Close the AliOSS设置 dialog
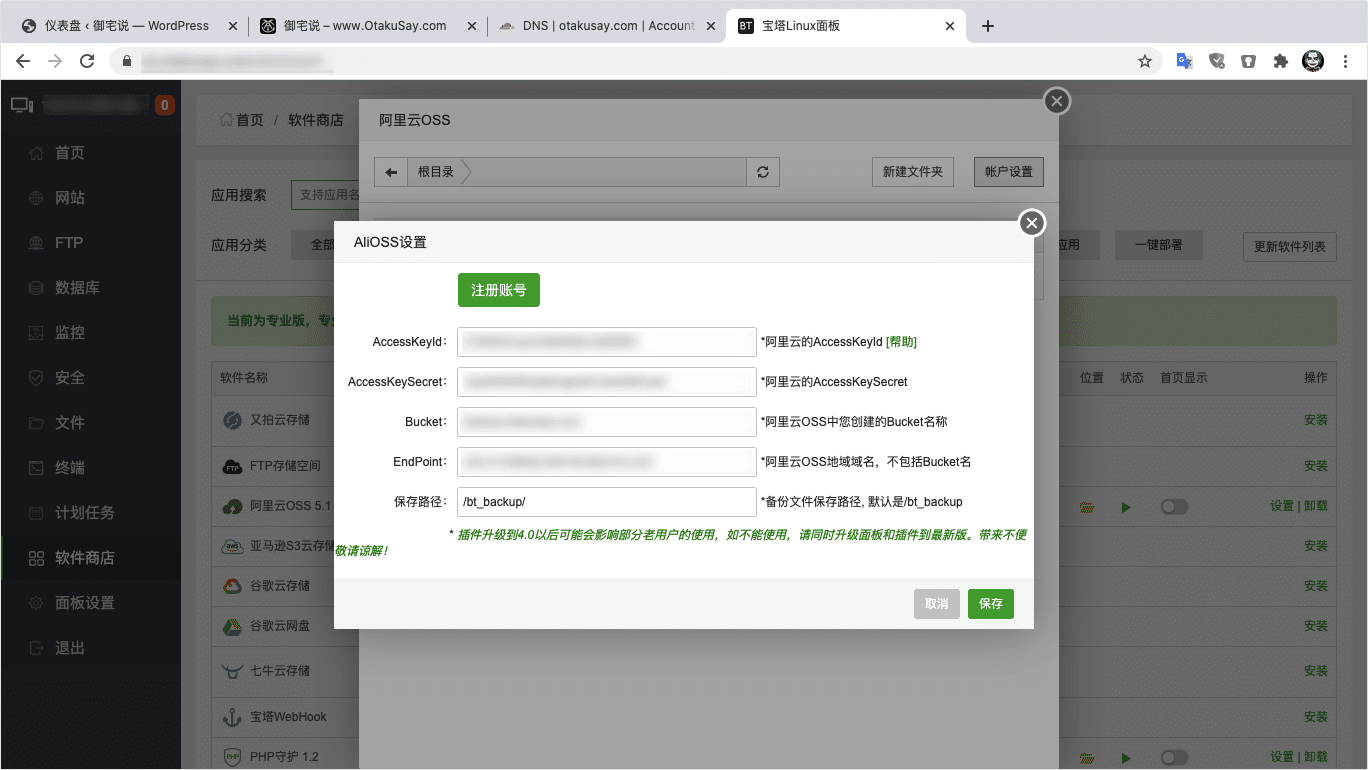The height and width of the screenshot is (770, 1368). tap(1032, 223)
